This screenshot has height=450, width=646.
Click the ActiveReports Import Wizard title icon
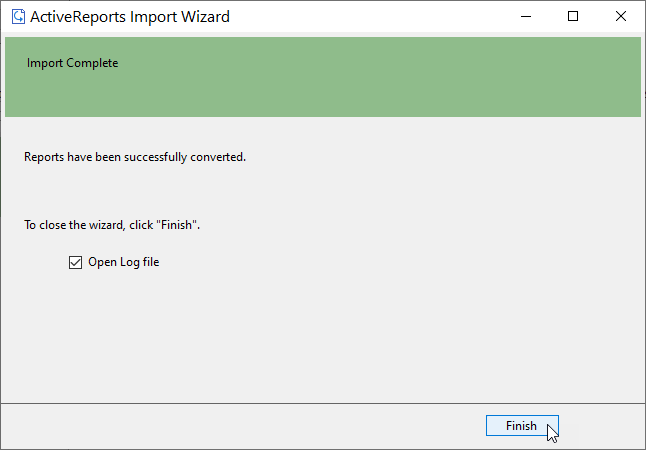(x=18, y=17)
